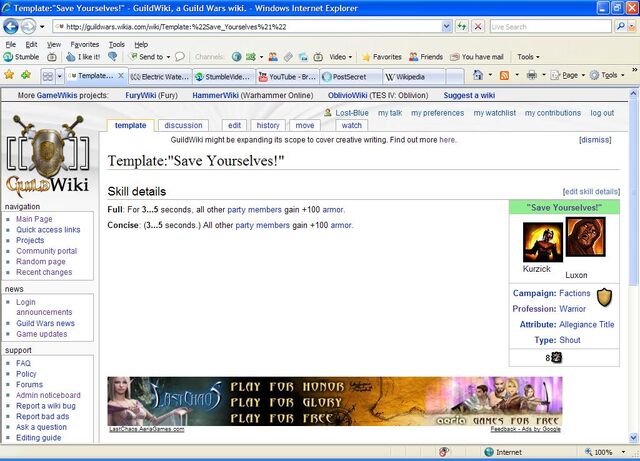The width and height of the screenshot is (640, 461).
Task: Open the history tab
Action: click(268, 125)
